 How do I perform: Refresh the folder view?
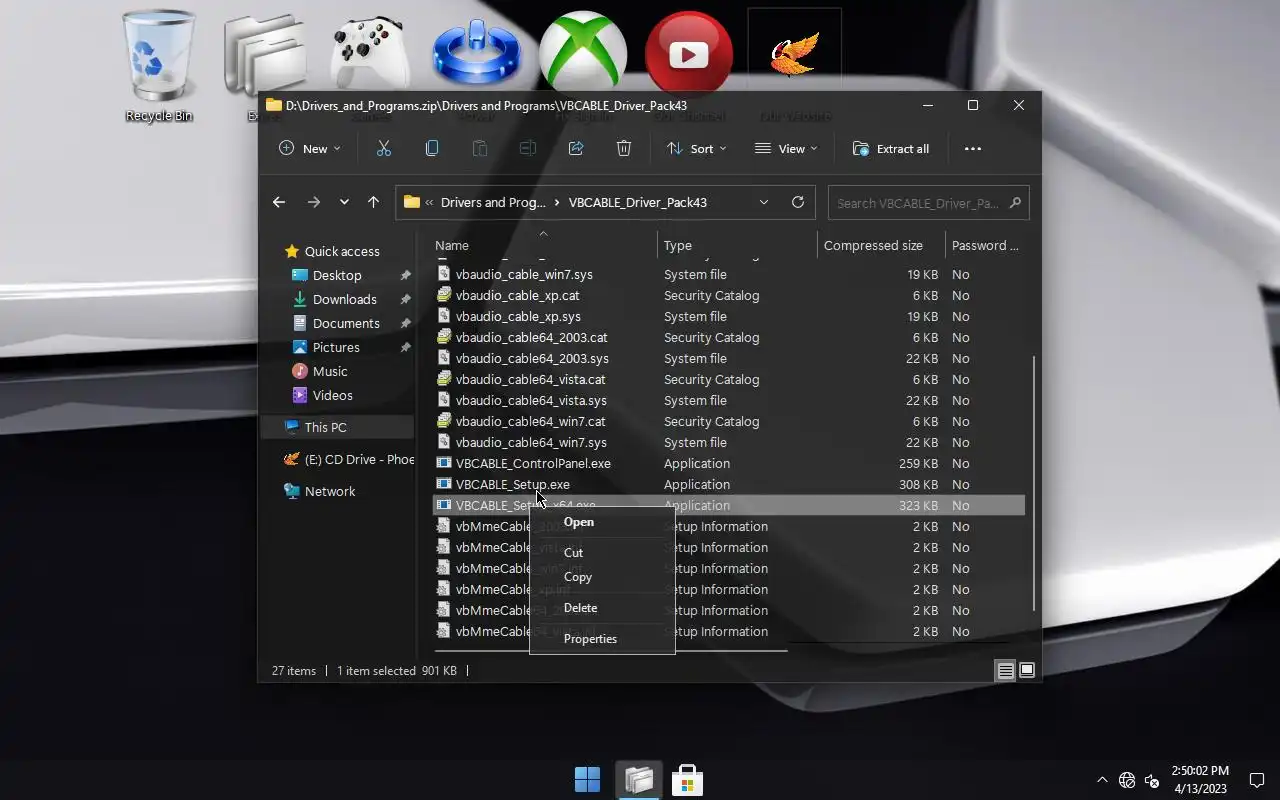(x=798, y=202)
